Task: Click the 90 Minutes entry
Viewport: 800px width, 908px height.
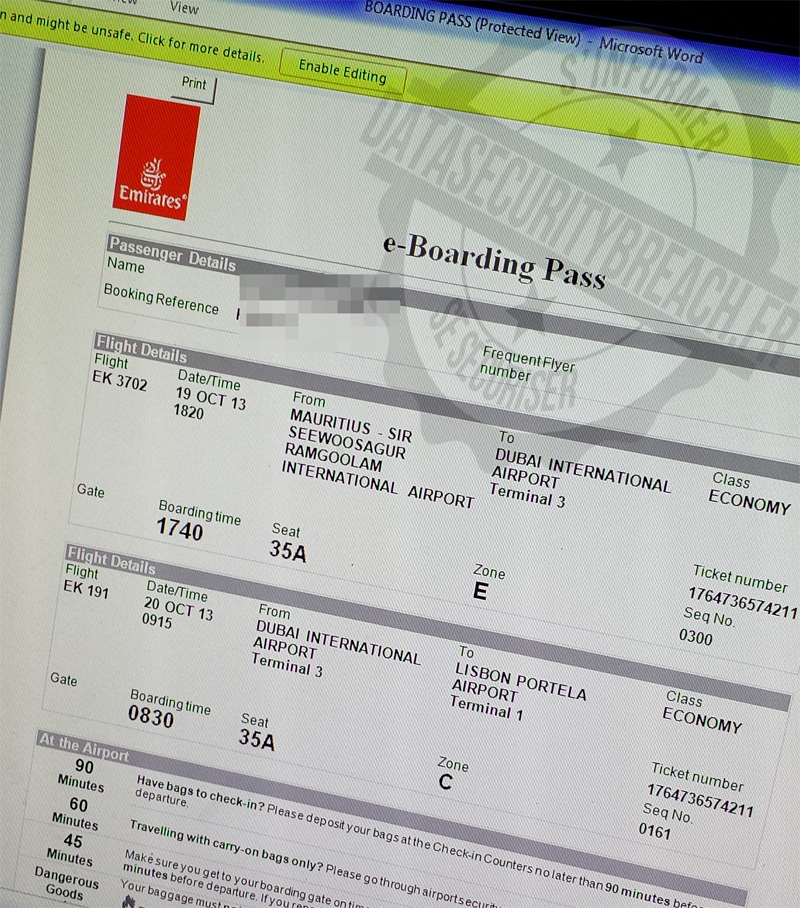Action: click(82, 775)
